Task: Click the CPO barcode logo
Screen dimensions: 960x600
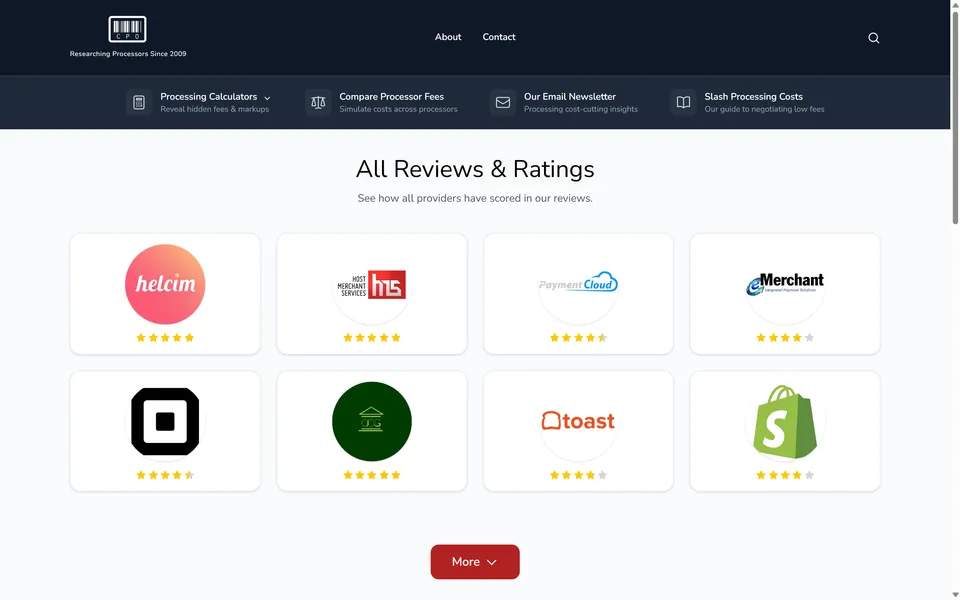Action: click(127, 29)
